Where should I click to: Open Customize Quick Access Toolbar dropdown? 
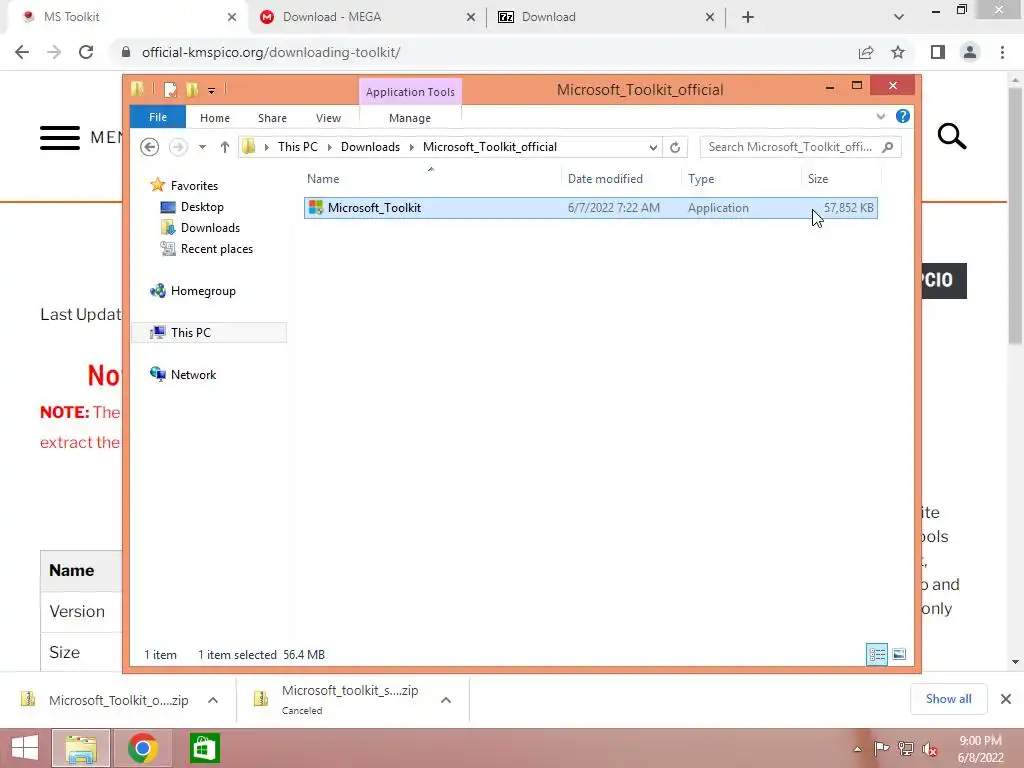pos(212,91)
